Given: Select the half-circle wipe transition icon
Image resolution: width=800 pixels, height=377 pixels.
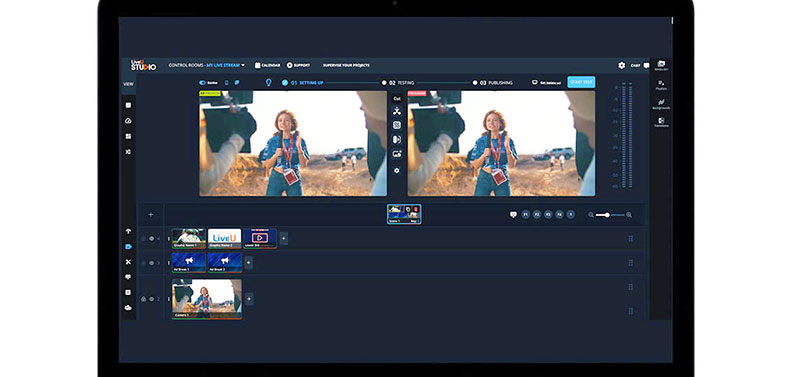Looking at the screenshot, I should [x=396, y=139].
